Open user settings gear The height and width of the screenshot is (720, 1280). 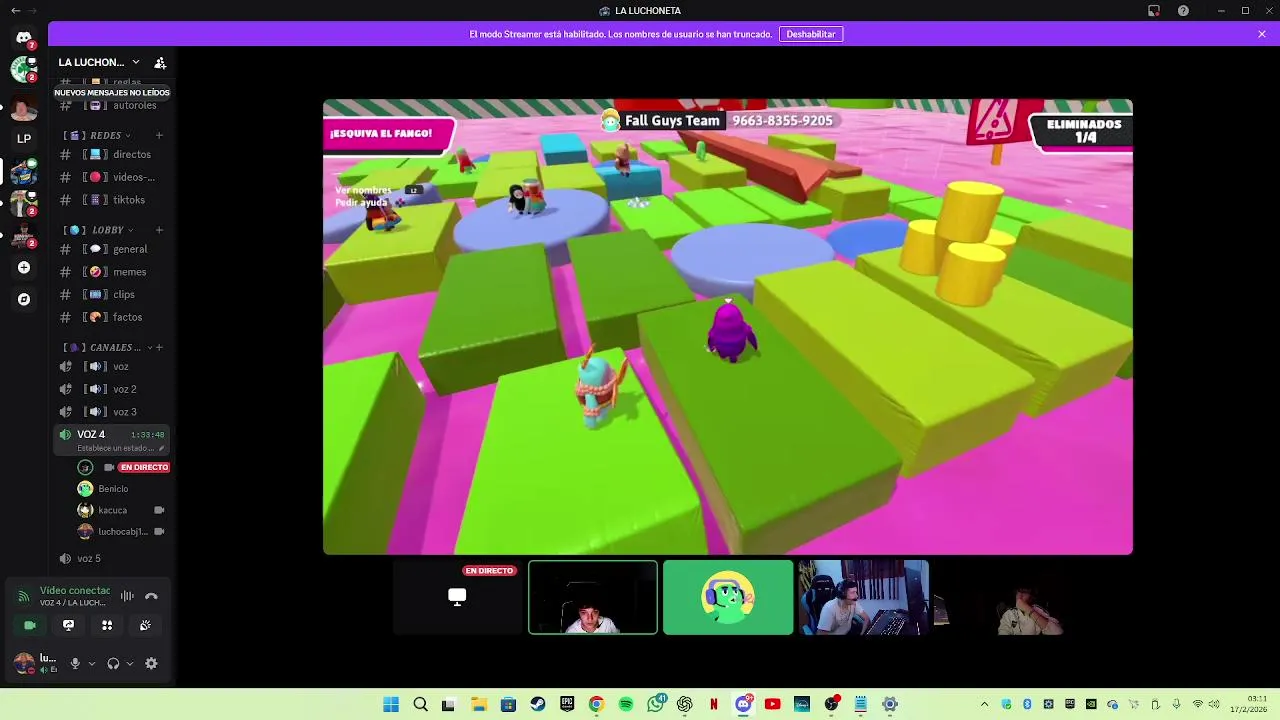pyautogui.click(x=151, y=663)
